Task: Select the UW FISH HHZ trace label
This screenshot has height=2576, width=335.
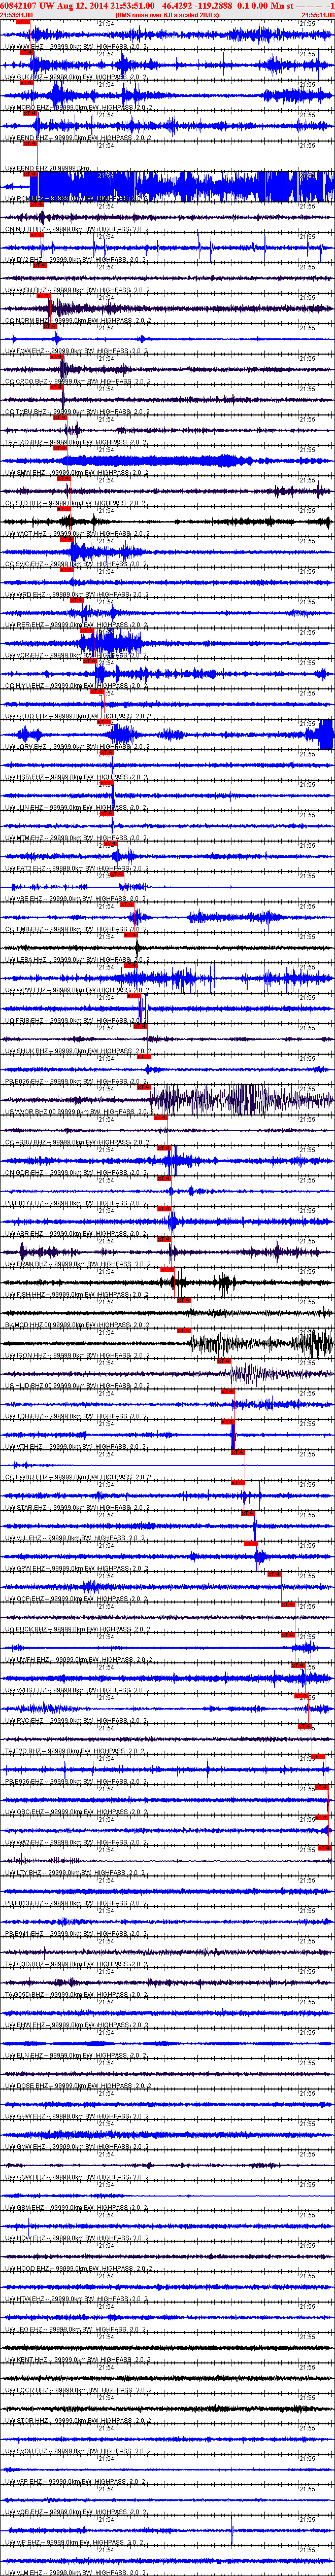Action: (78, 1295)
